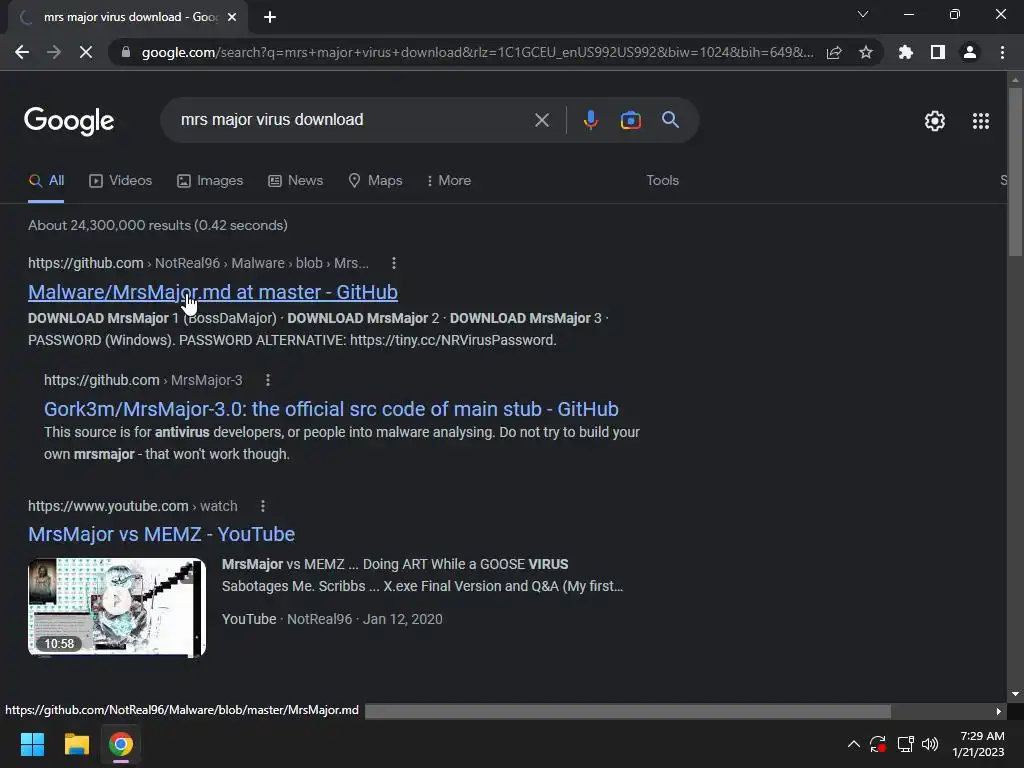Close the mrs major virus download tab

tap(232, 17)
